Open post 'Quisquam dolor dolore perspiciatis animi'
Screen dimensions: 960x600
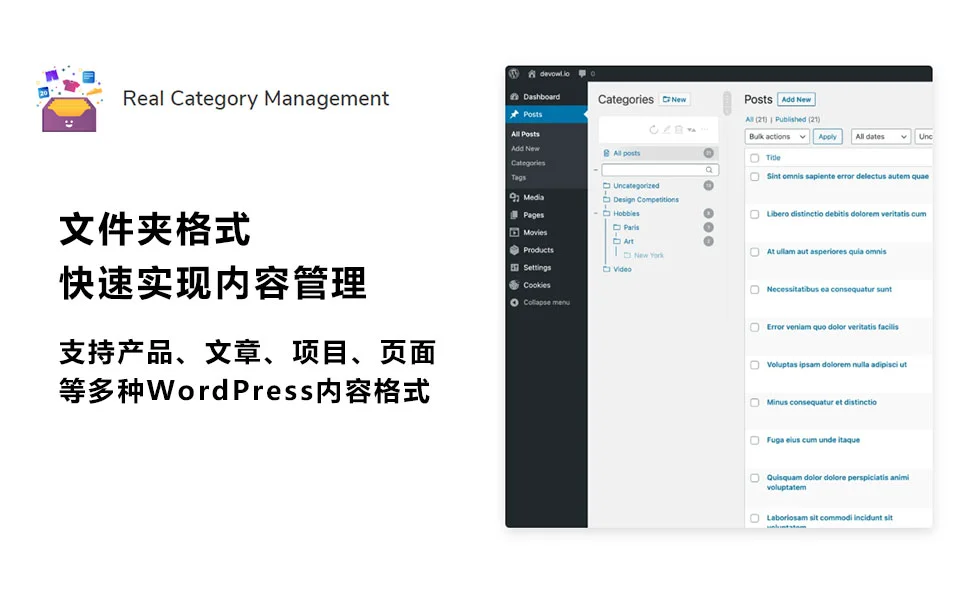838,482
